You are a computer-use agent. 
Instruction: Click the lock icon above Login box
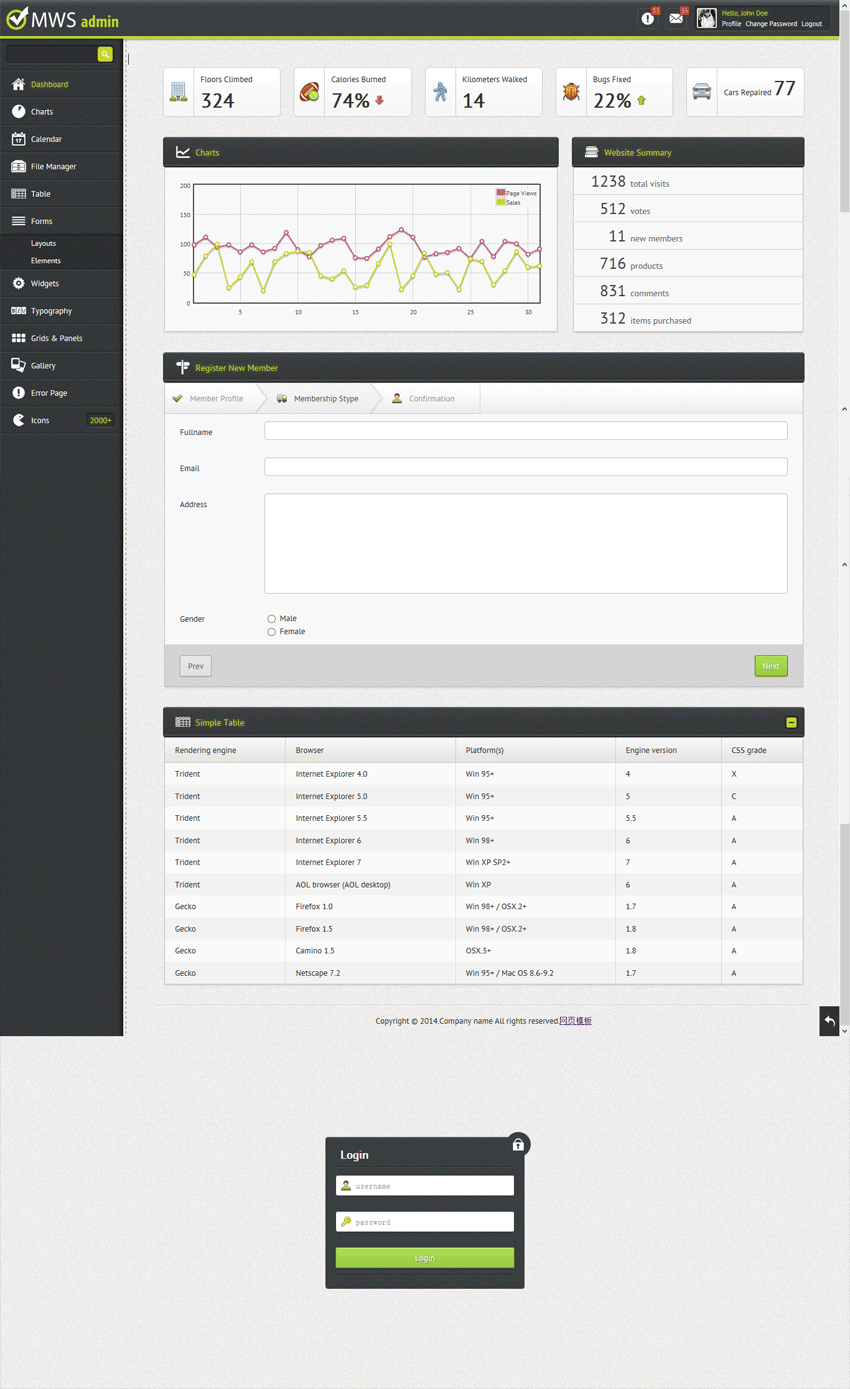(x=518, y=1145)
